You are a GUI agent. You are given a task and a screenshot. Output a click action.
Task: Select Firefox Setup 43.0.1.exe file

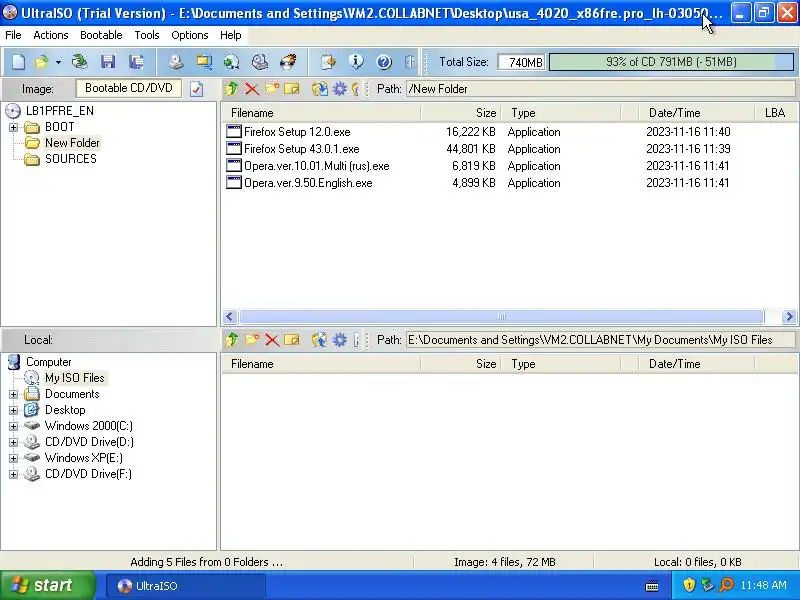tap(302, 149)
